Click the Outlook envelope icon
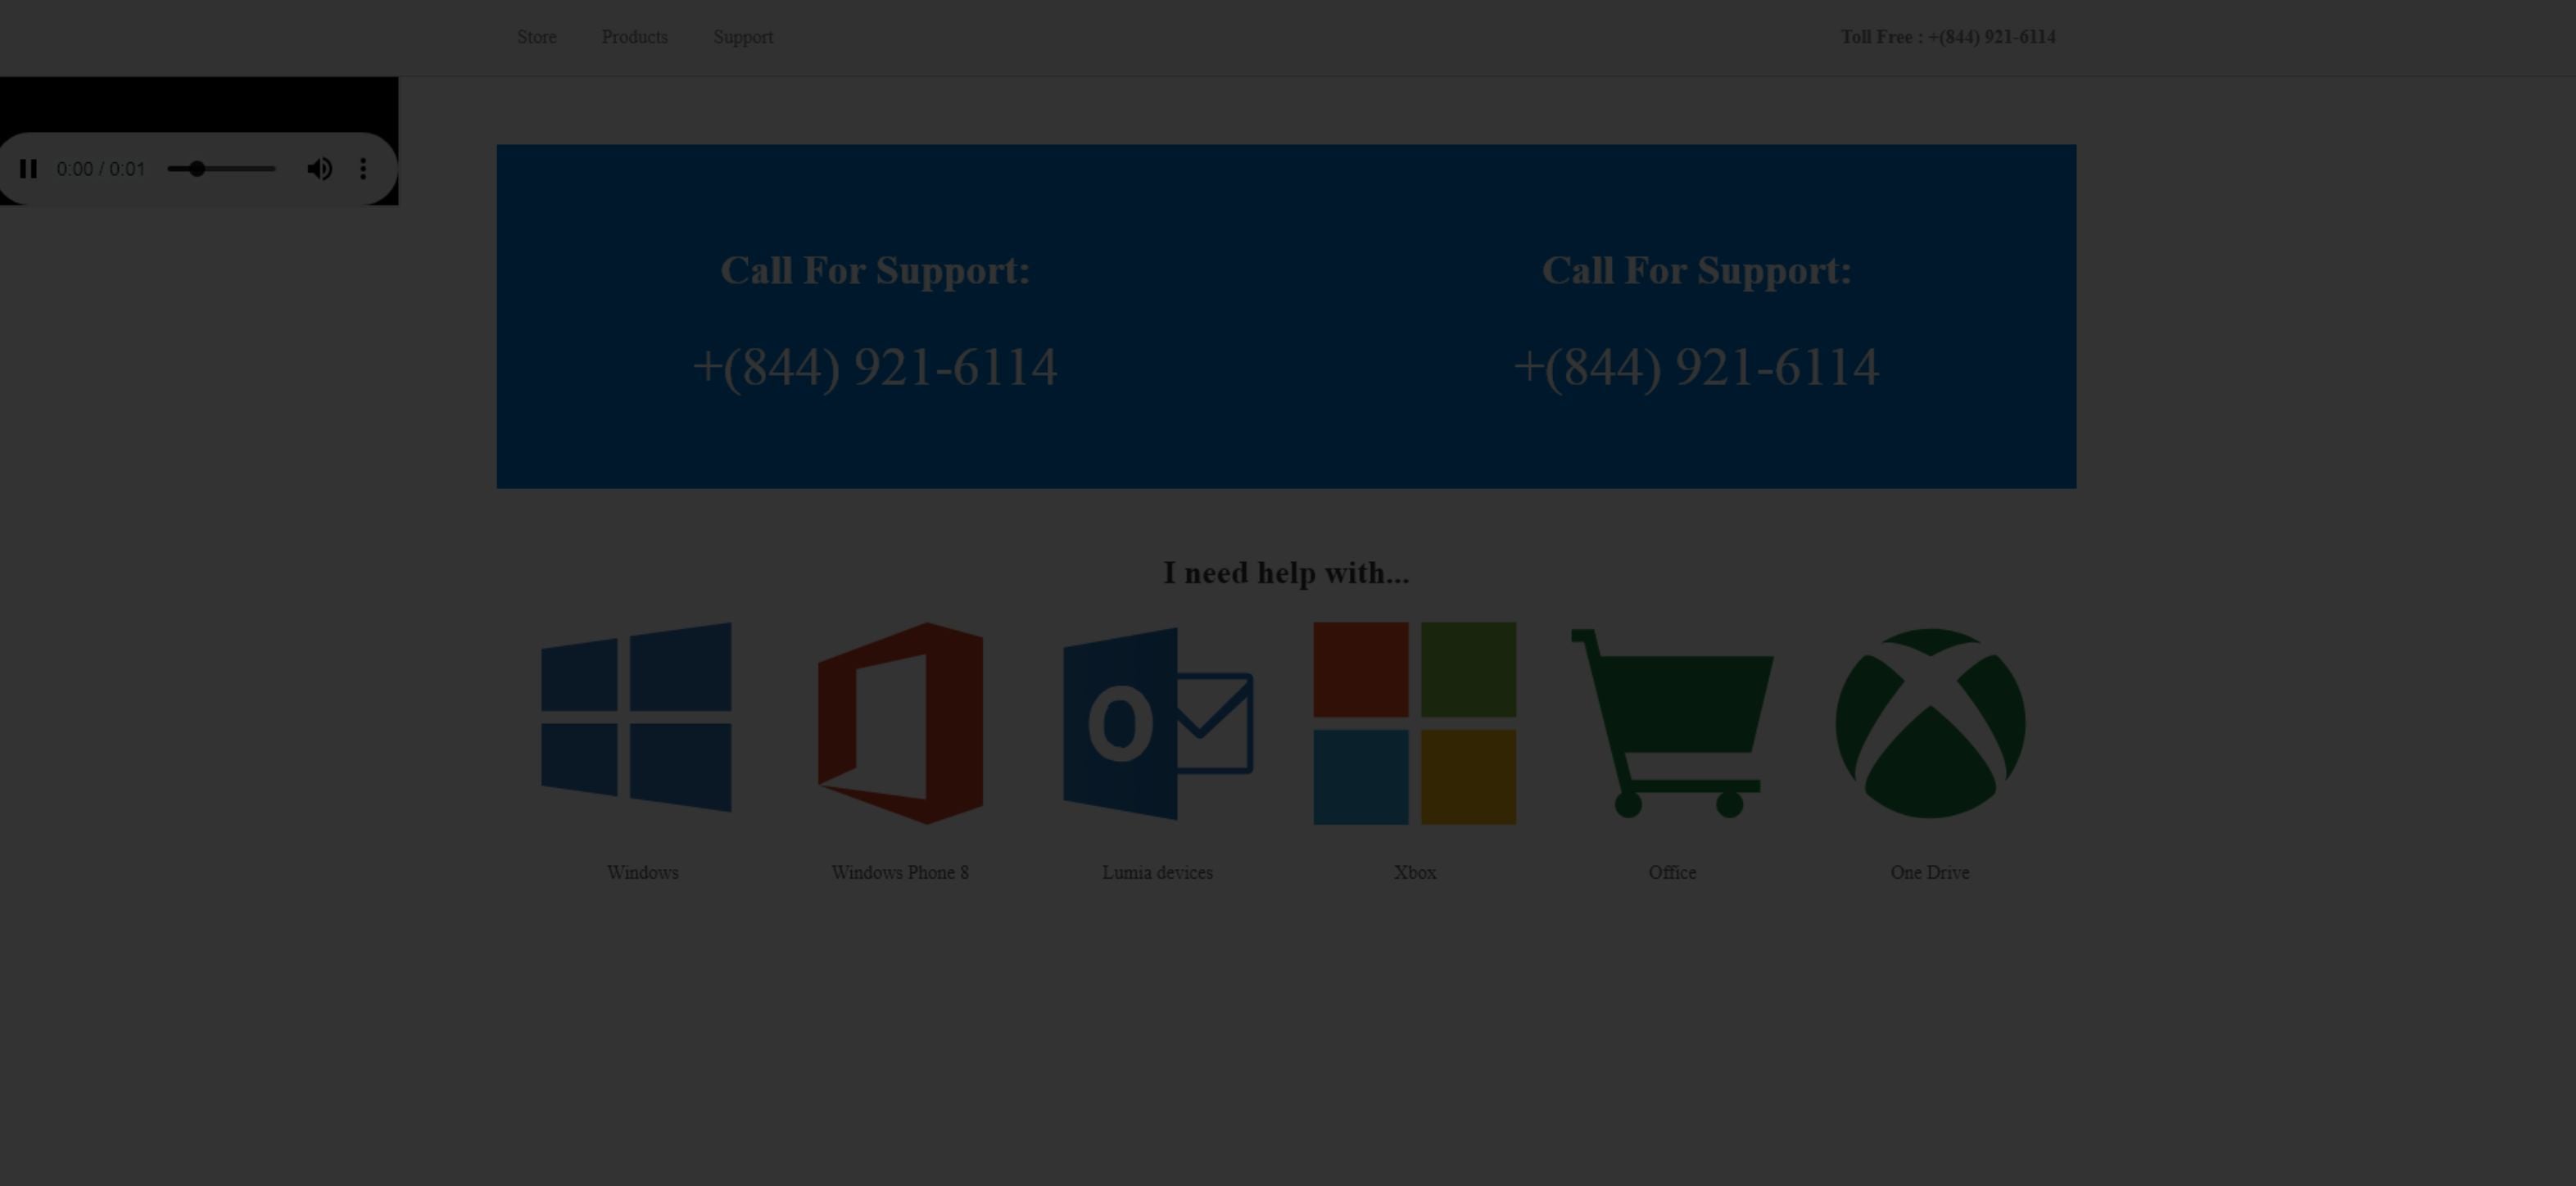Image resolution: width=2576 pixels, height=1186 pixels. (1157, 723)
